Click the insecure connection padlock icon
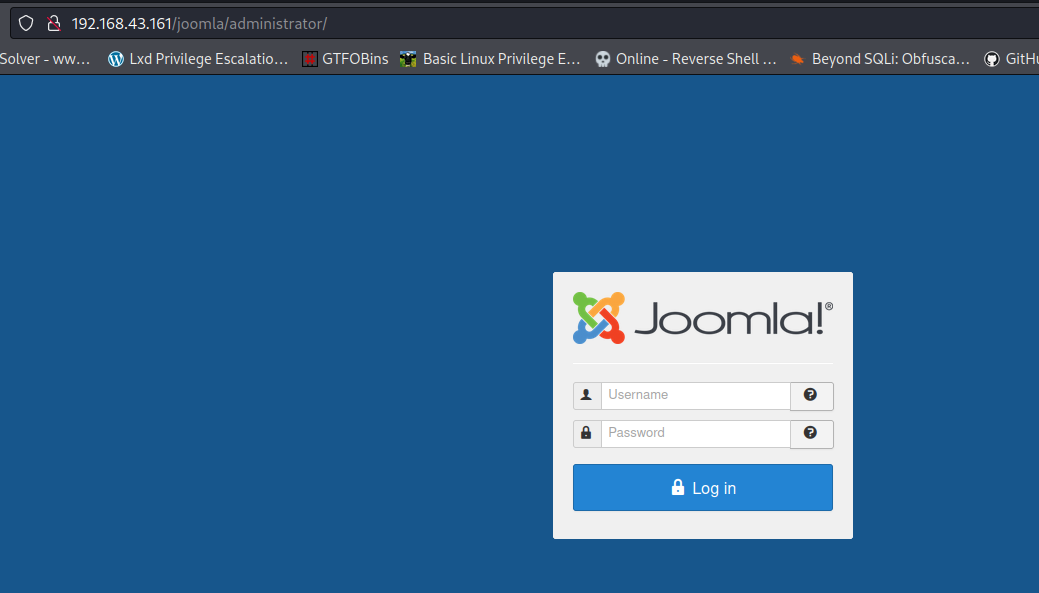This screenshot has width=1039, height=593. pos(54,23)
